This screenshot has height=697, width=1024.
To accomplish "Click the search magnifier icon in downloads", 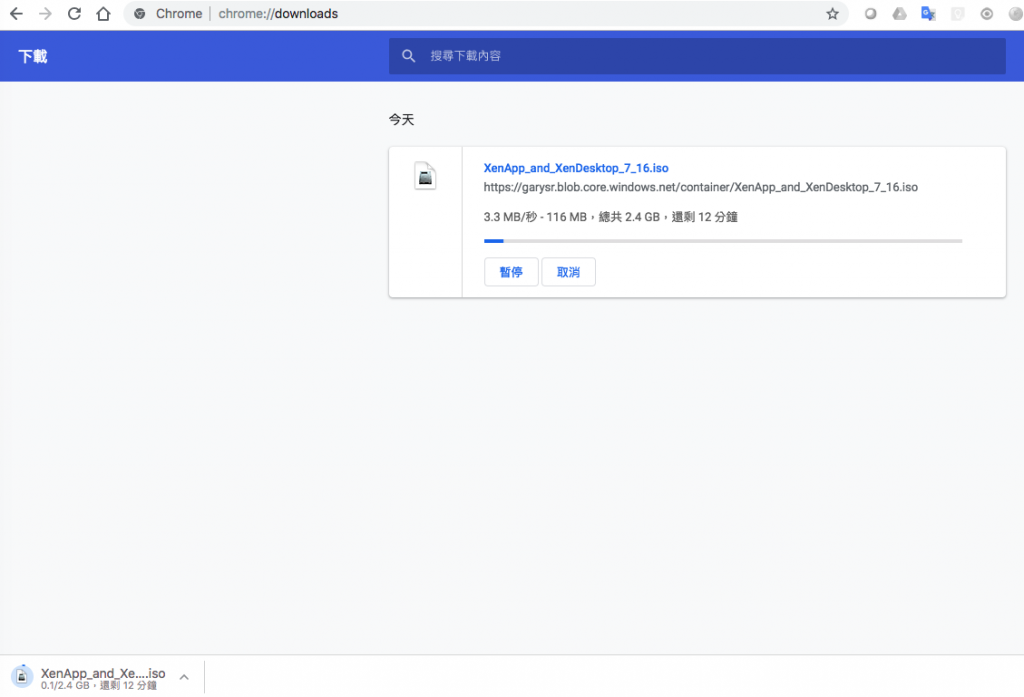I will click(x=409, y=56).
